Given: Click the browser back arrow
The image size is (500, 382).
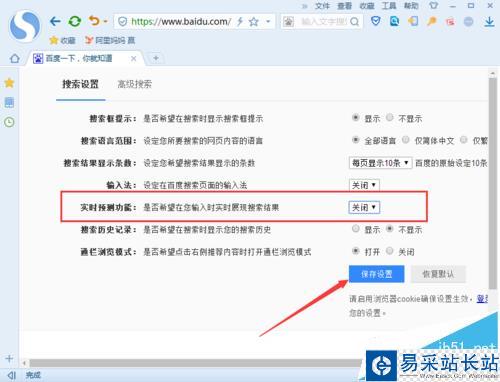Looking at the screenshot, I should click(x=55, y=22).
